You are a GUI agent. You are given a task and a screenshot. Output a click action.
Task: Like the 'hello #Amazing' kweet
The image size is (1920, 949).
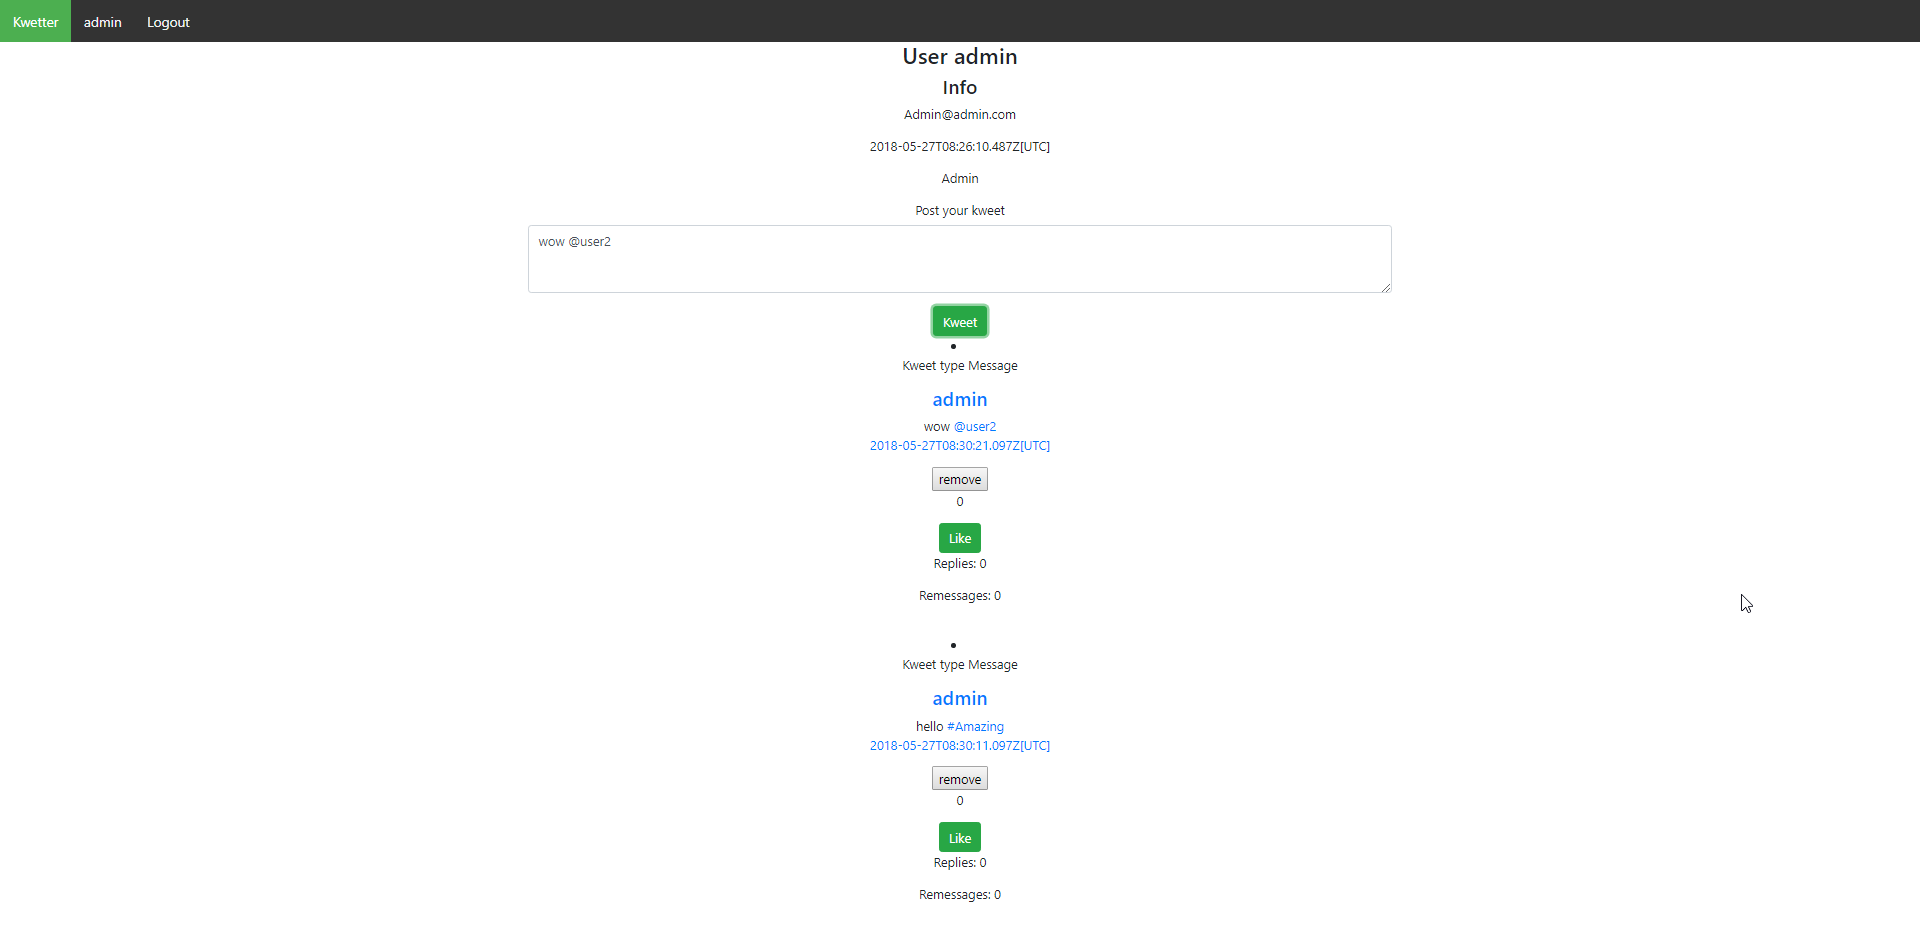click(959, 838)
